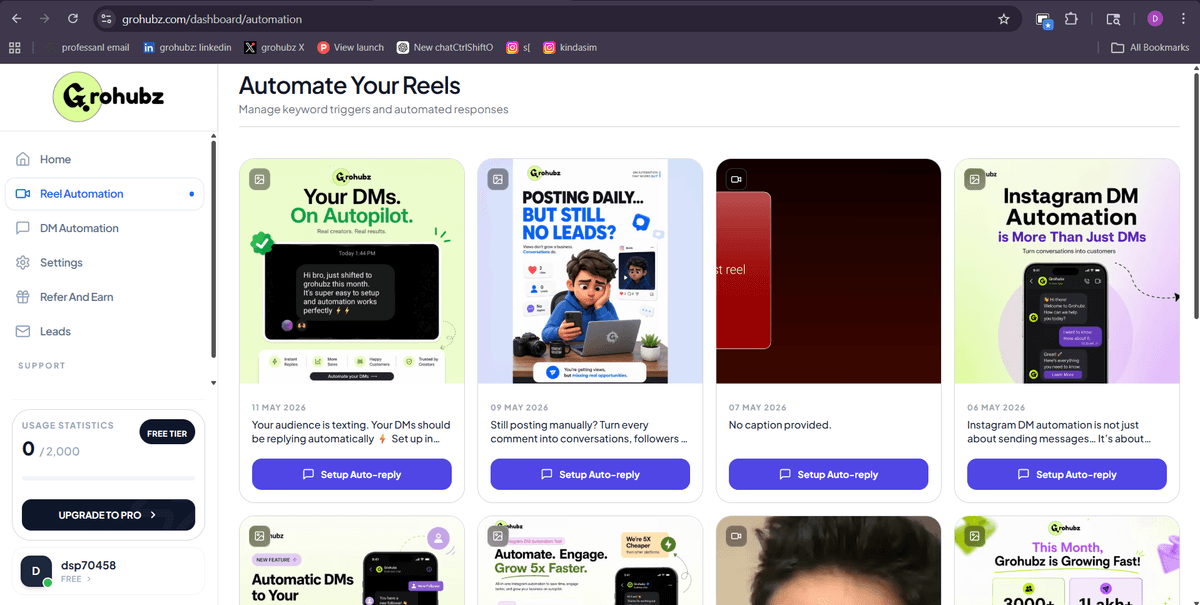The width and height of the screenshot is (1200, 605).
Task: Select Reel Automation in the sidebar
Action: 105,194
